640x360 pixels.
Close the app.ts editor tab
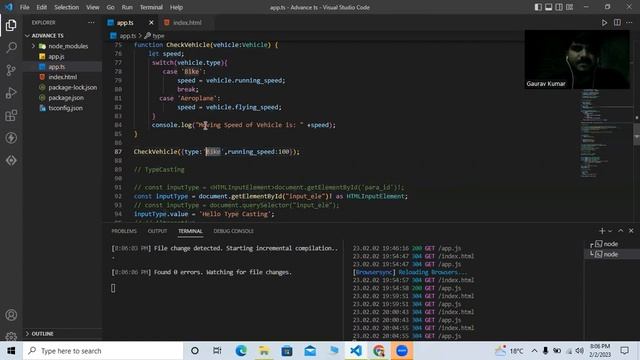151,23
